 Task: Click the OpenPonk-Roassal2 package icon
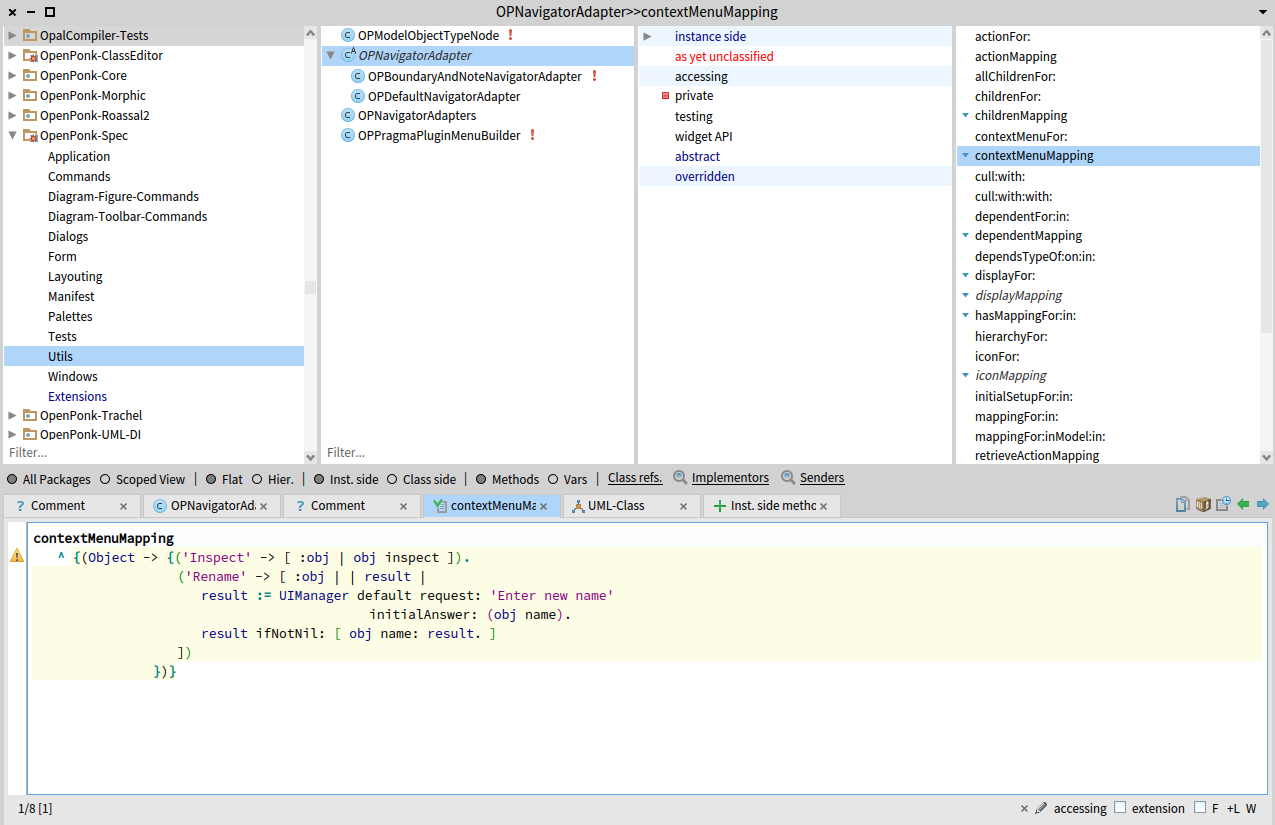pyautogui.click(x=31, y=116)
